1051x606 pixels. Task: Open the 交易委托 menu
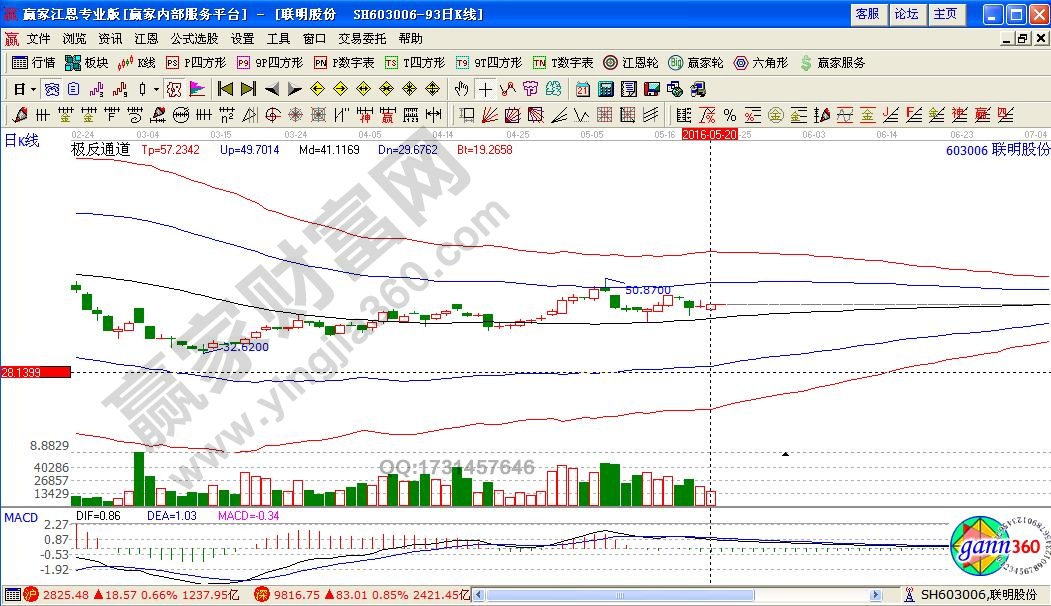pos(362,38)
